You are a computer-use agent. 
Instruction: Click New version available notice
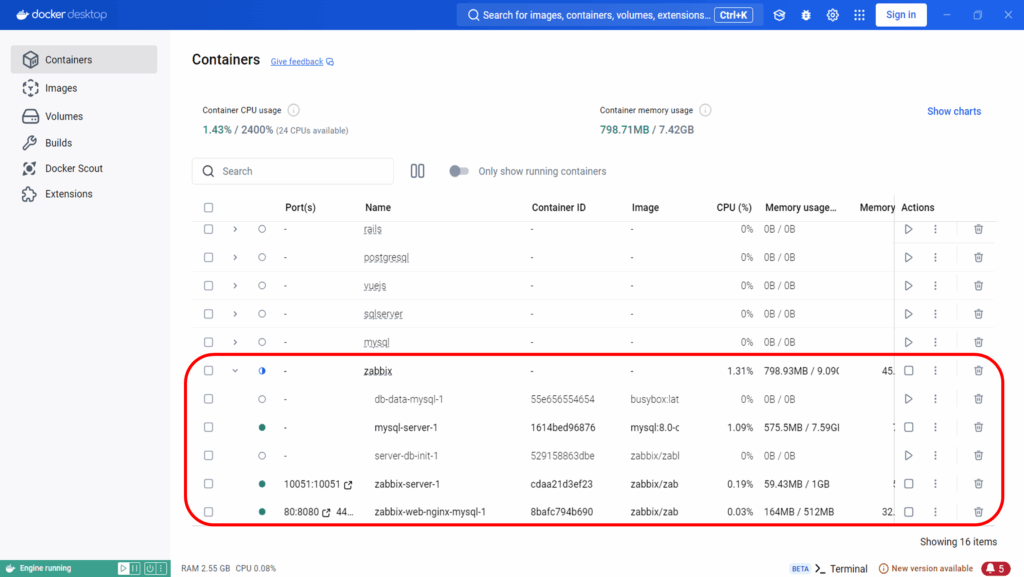pos(925,569)
